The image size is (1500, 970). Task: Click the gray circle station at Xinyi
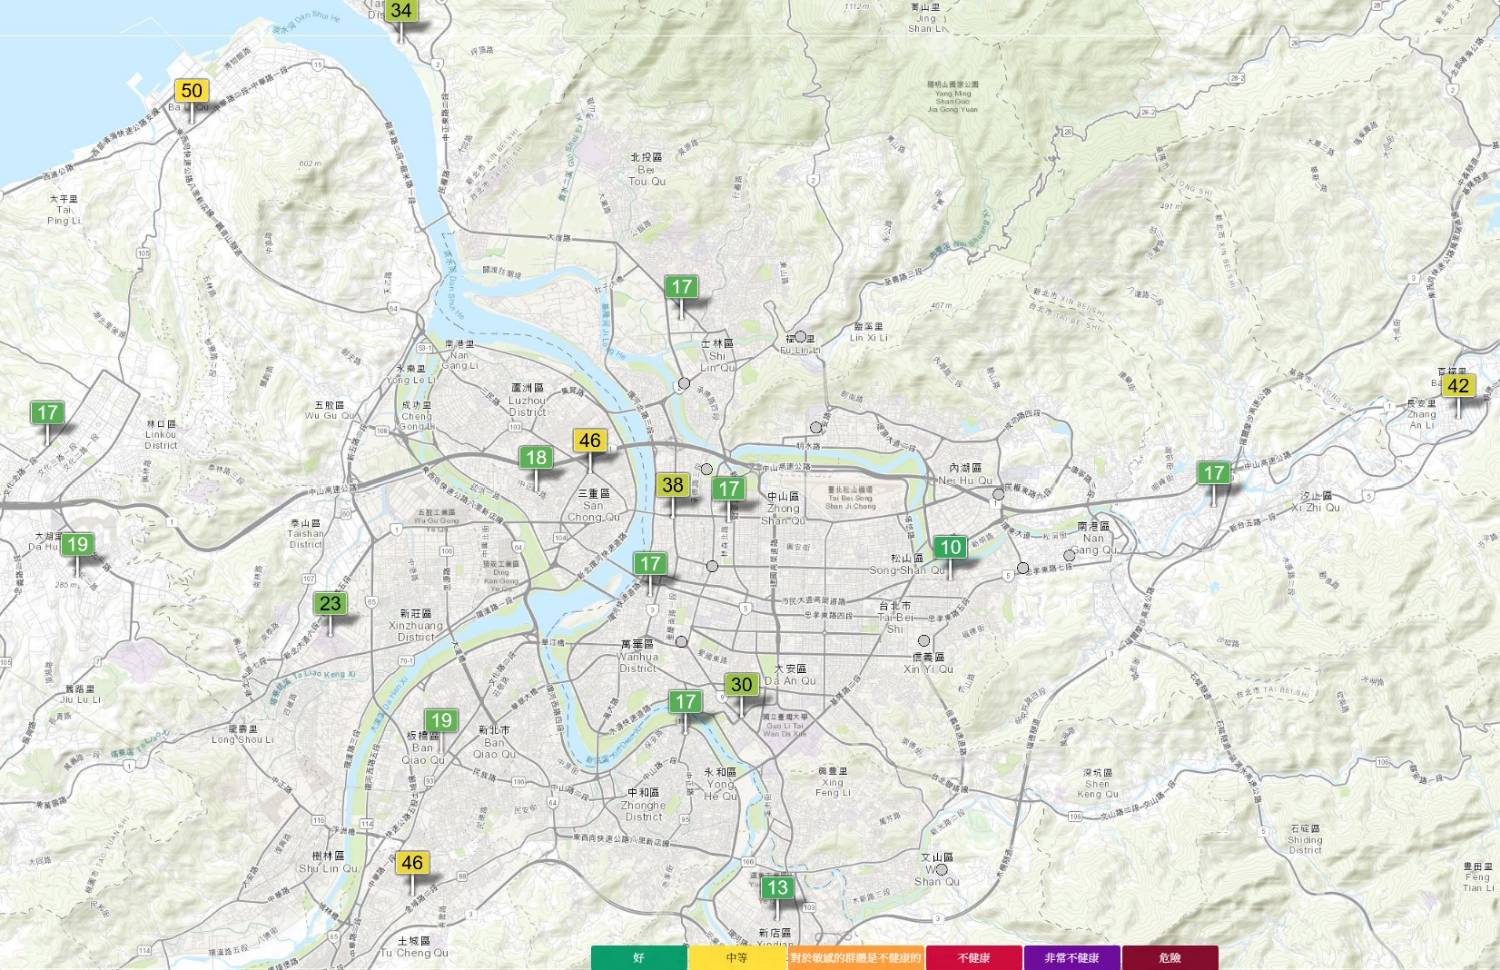point(924,640)
